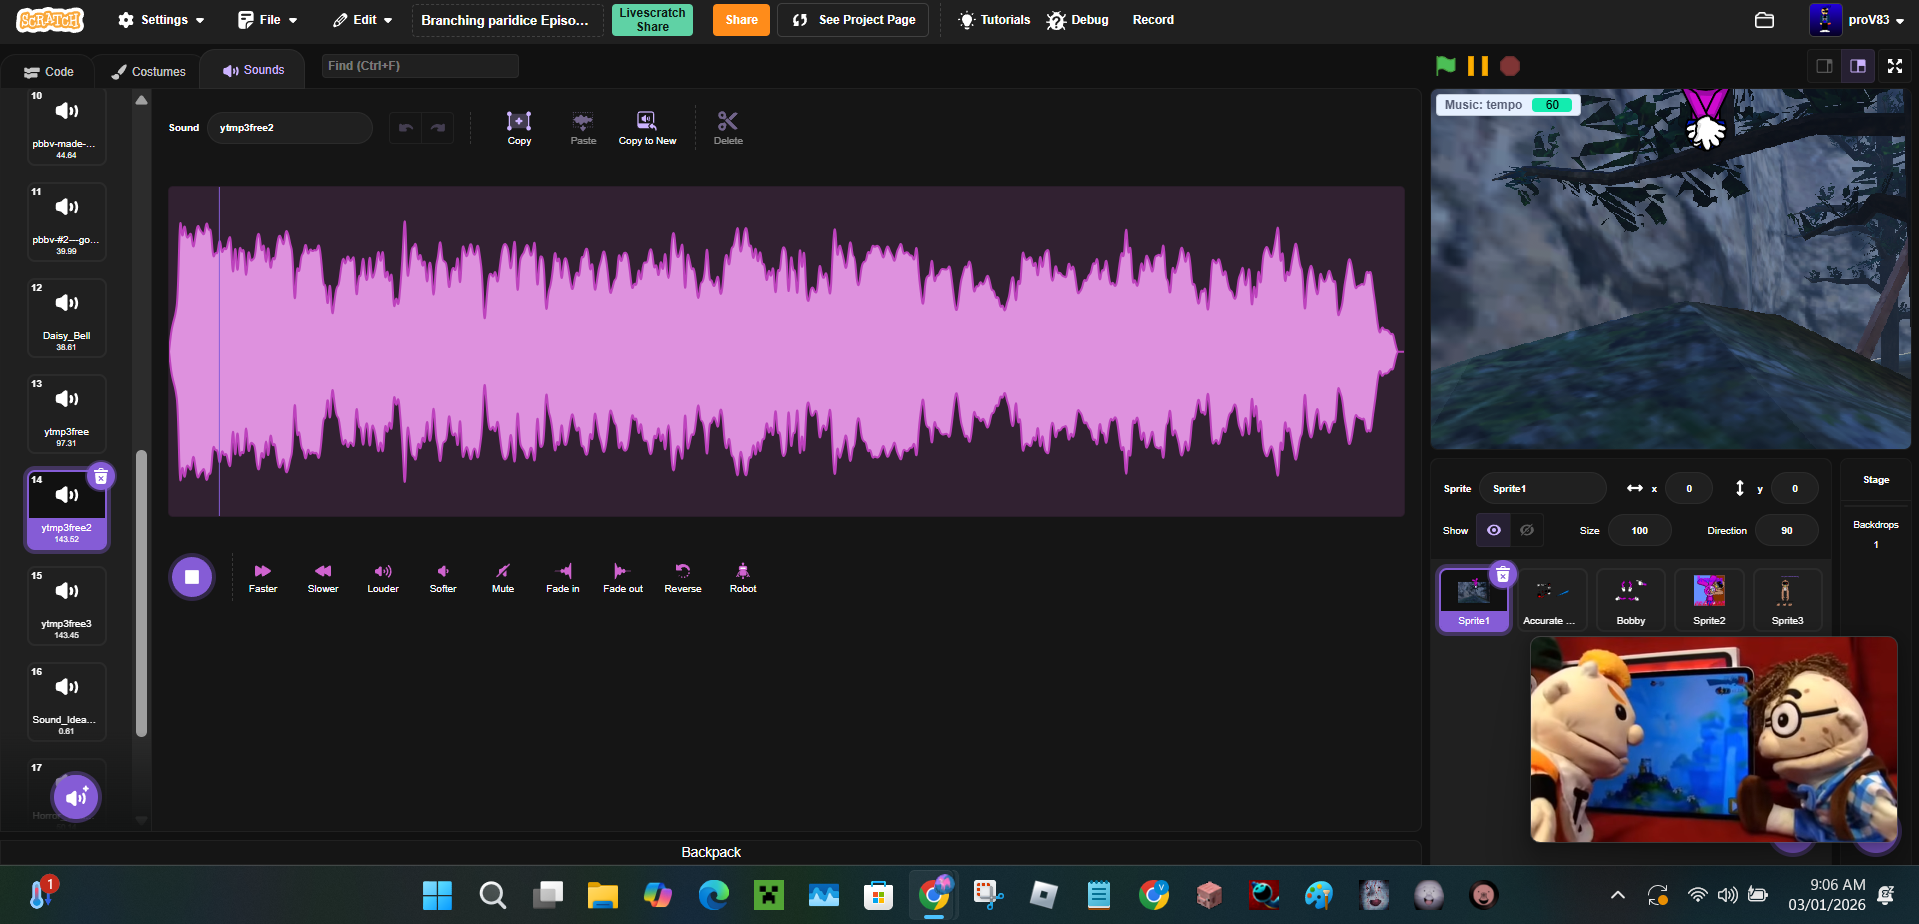
Task: Delete Sprite1 using its trash icon
Action: pyautogui.click(x=1502, y=574)
